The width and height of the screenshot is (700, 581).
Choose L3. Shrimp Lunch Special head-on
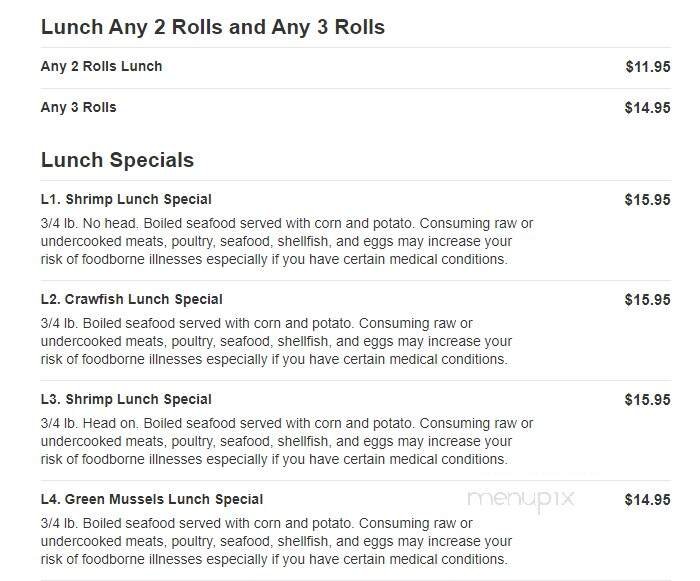[x=126, y=399]
